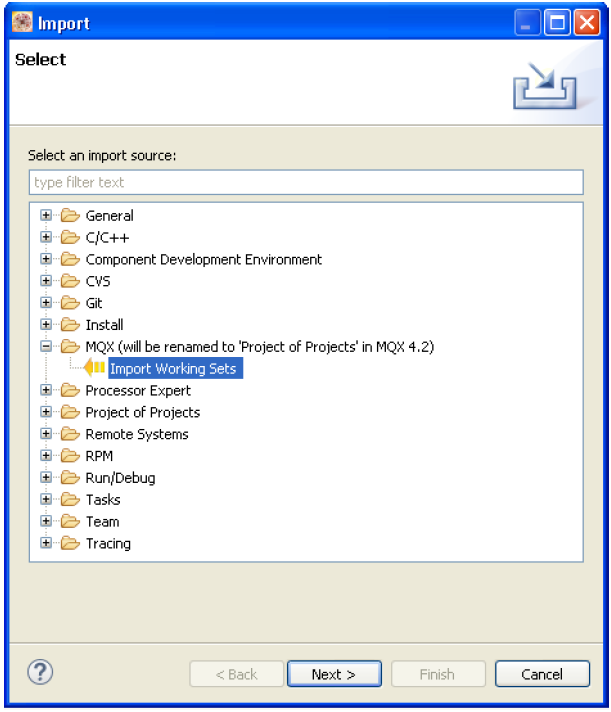Image resolution: width=611 pixels, height=712 pixels.
Task: Select the Tasks category label
Action: (x=102, y=500)
